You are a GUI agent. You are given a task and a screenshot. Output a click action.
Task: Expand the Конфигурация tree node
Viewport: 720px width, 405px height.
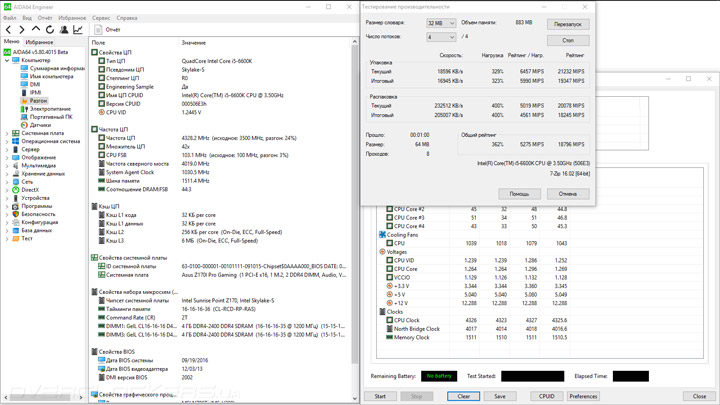click(7, 222)
